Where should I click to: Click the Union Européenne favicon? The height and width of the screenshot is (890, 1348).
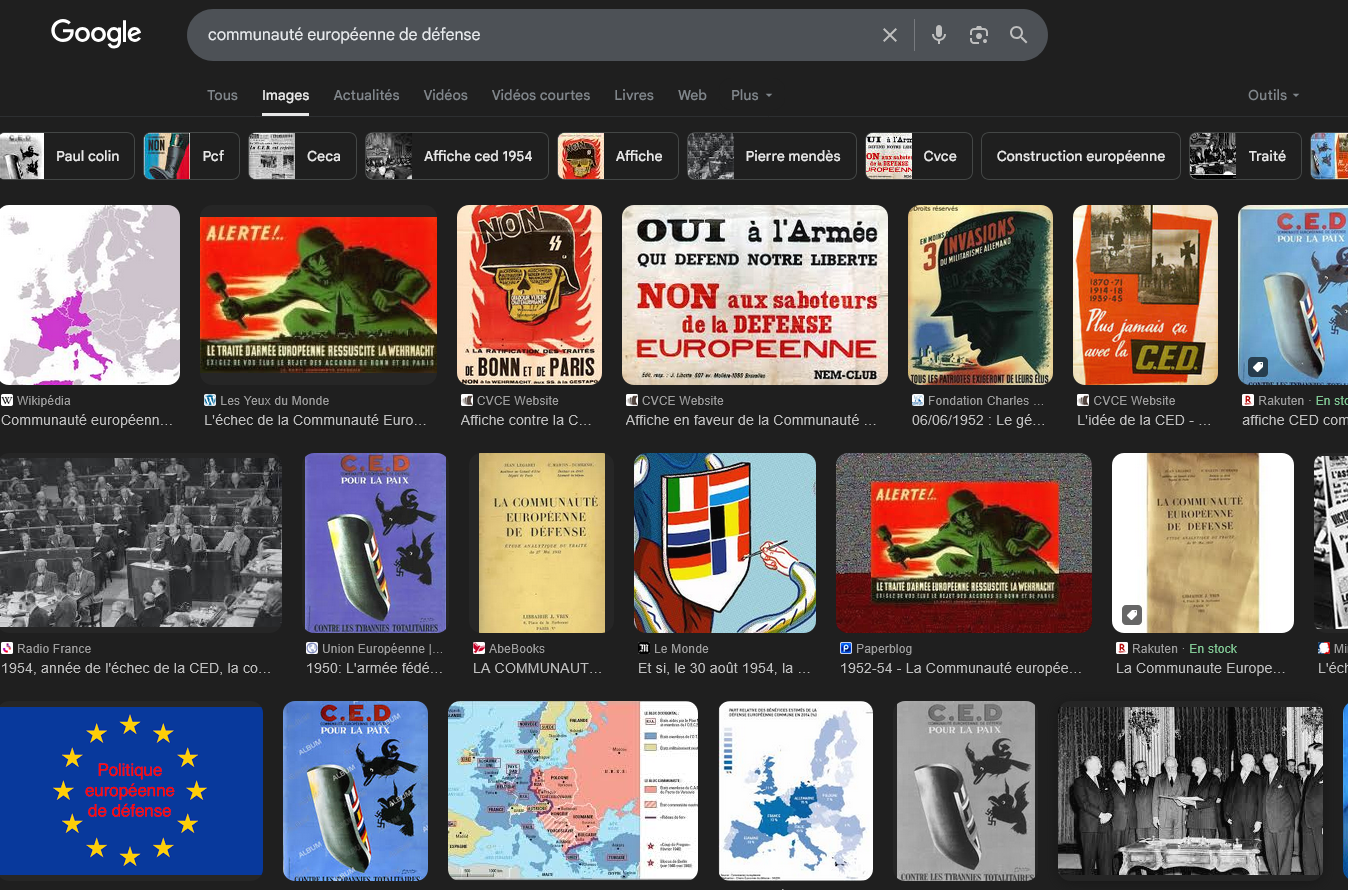[312, 648]
